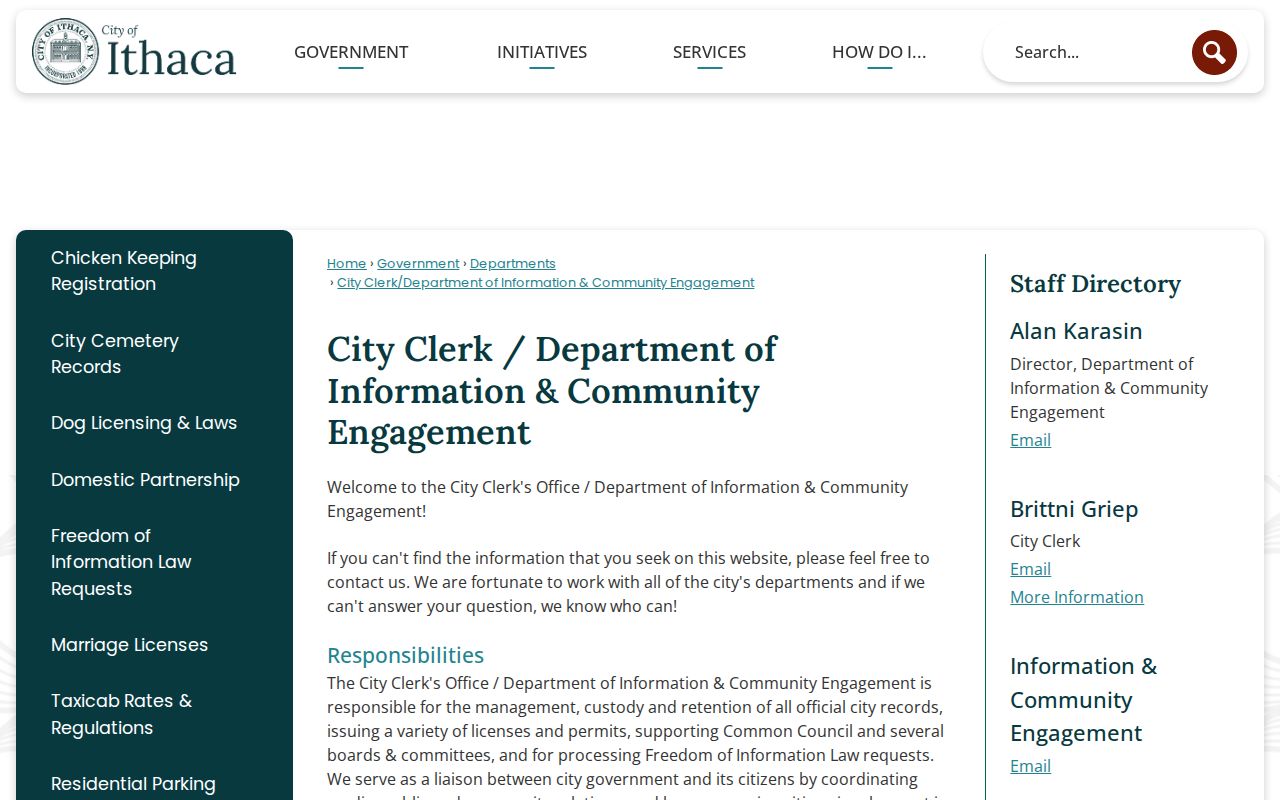The image size is (1280, 800).
Task: Click the name Brittni Griep
Action: tap(1074, 509)
